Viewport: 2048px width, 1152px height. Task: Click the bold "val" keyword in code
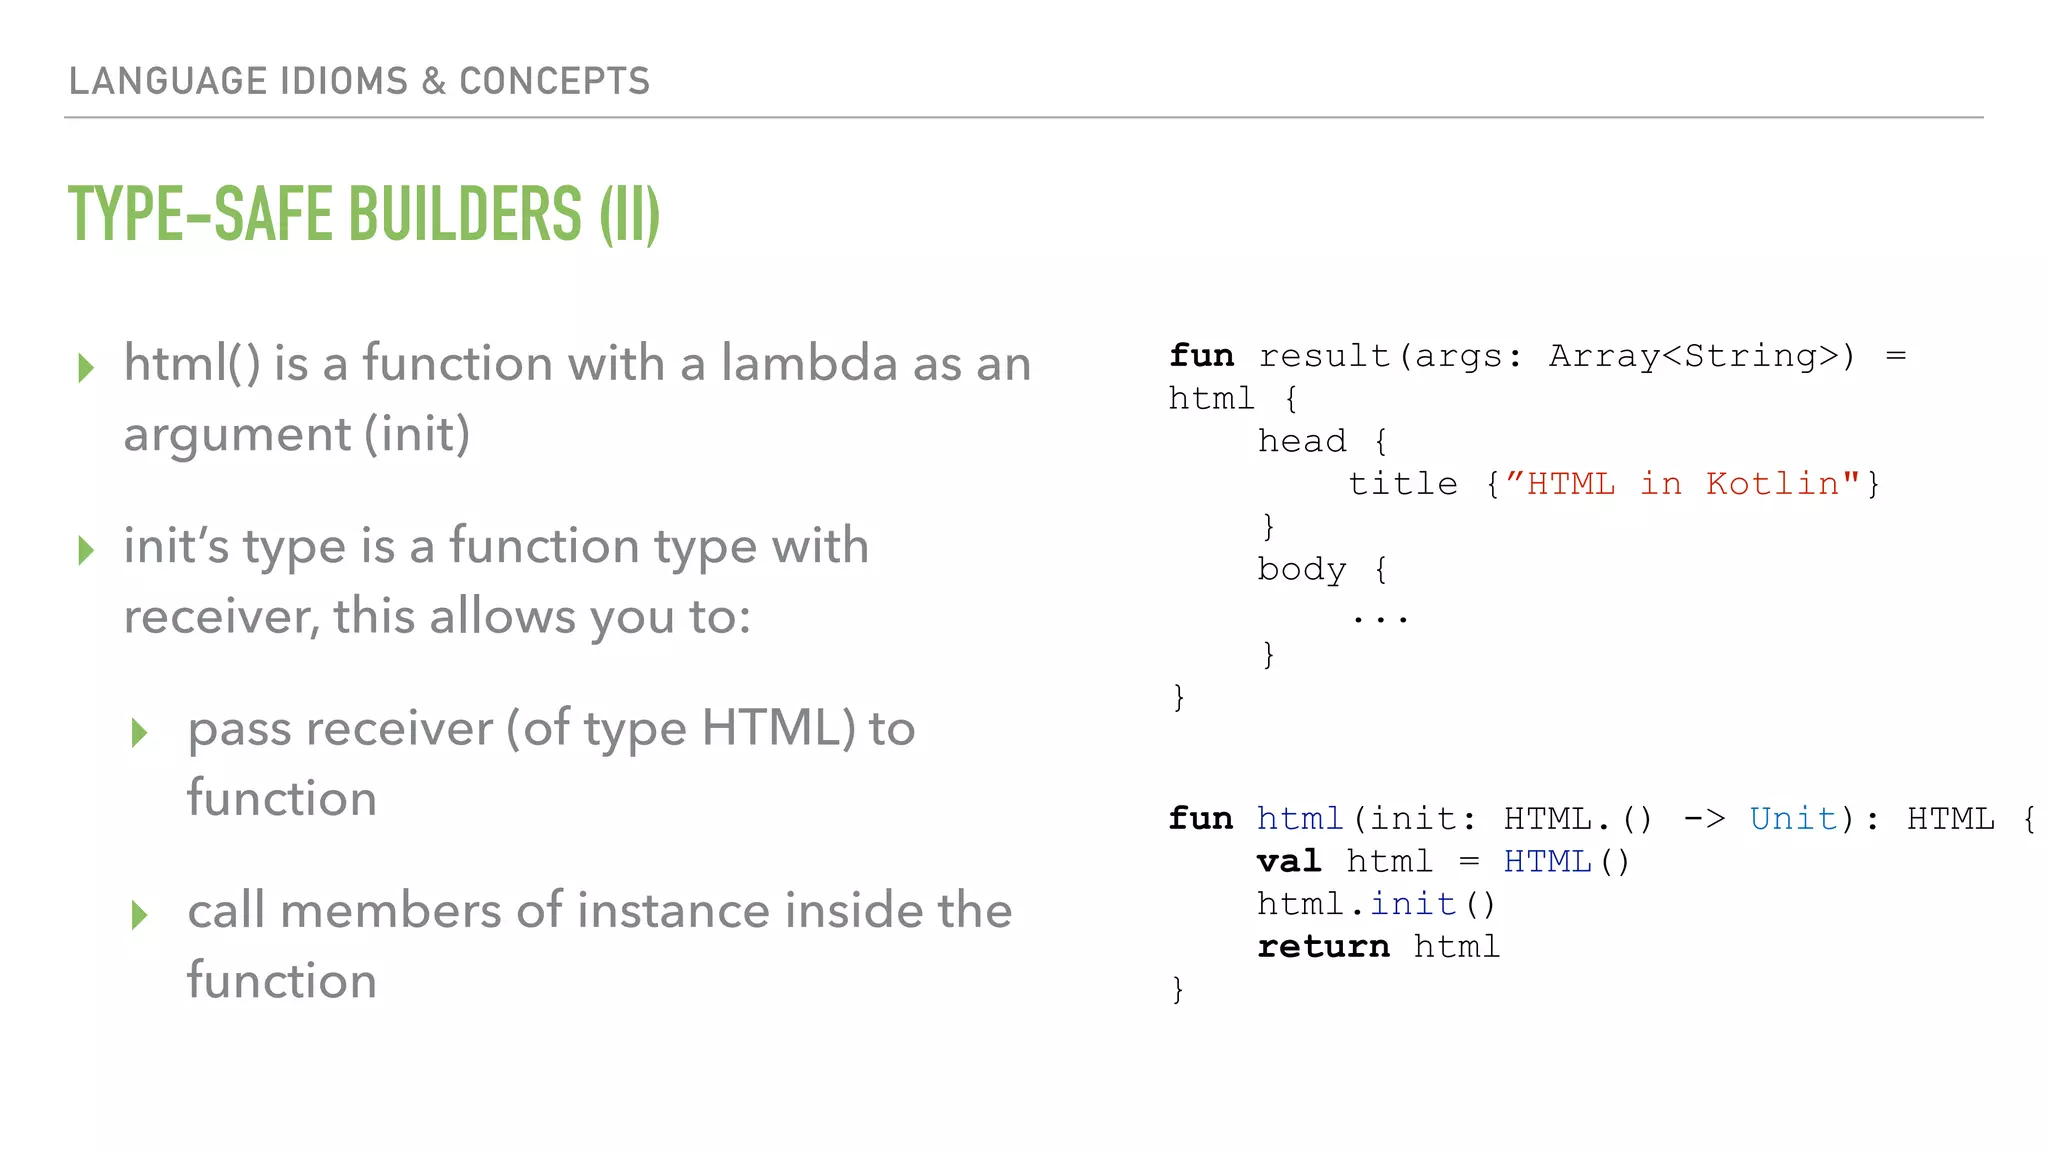click(1289, 861)
